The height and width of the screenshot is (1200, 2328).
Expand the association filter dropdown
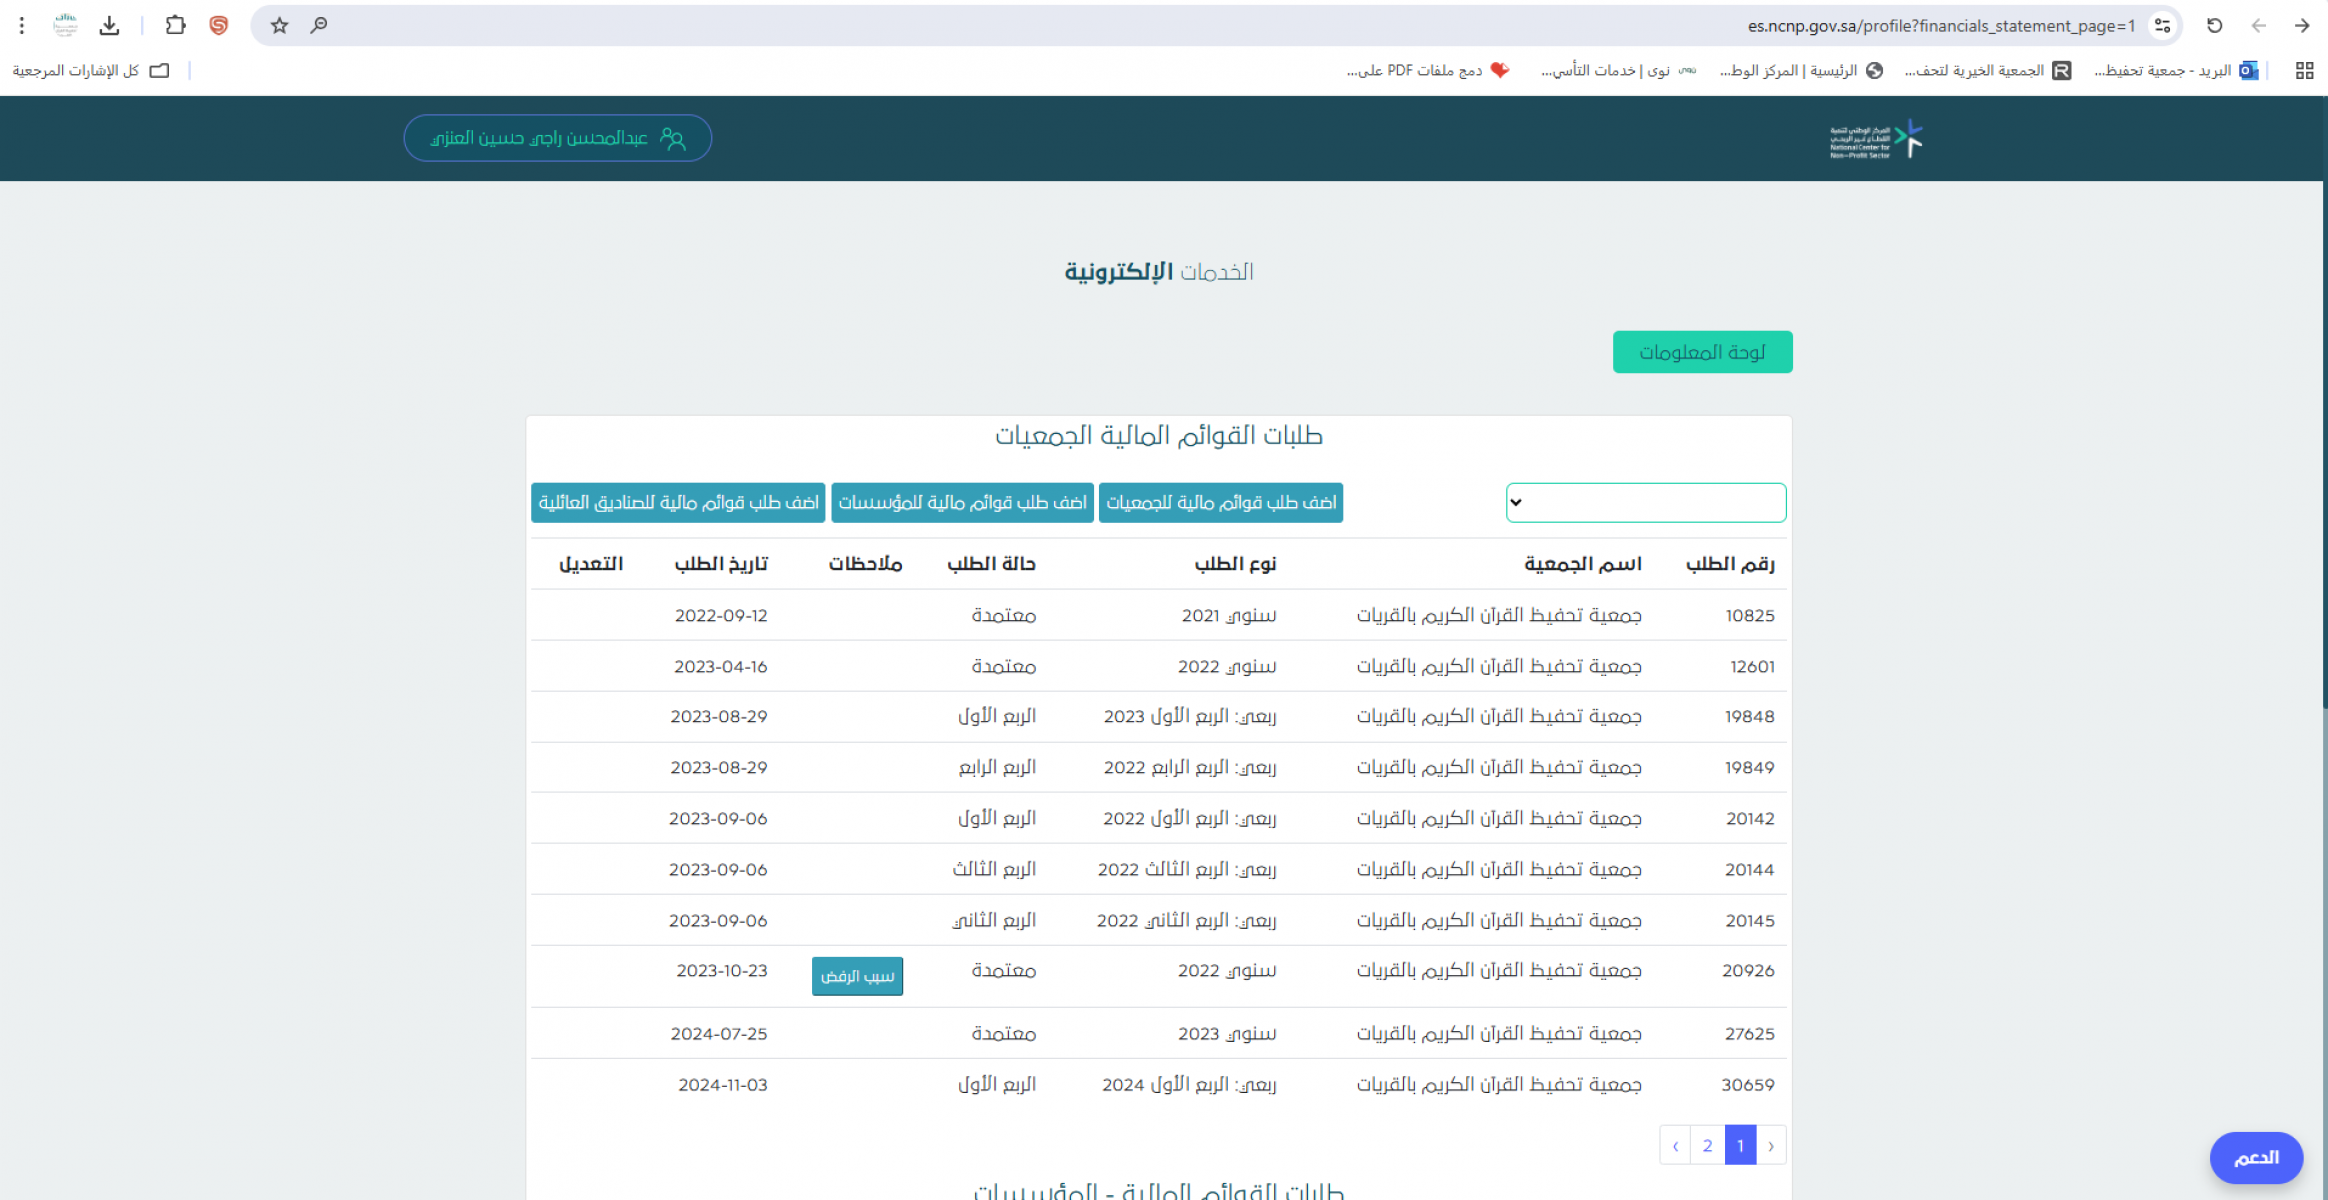pyautogui.click(x=1645, y=502)
